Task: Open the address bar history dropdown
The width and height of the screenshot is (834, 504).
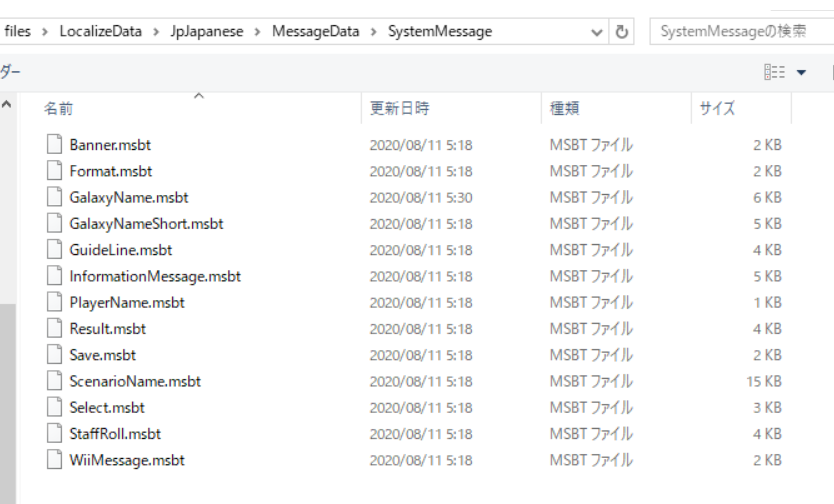Action: tap(597, 32)
